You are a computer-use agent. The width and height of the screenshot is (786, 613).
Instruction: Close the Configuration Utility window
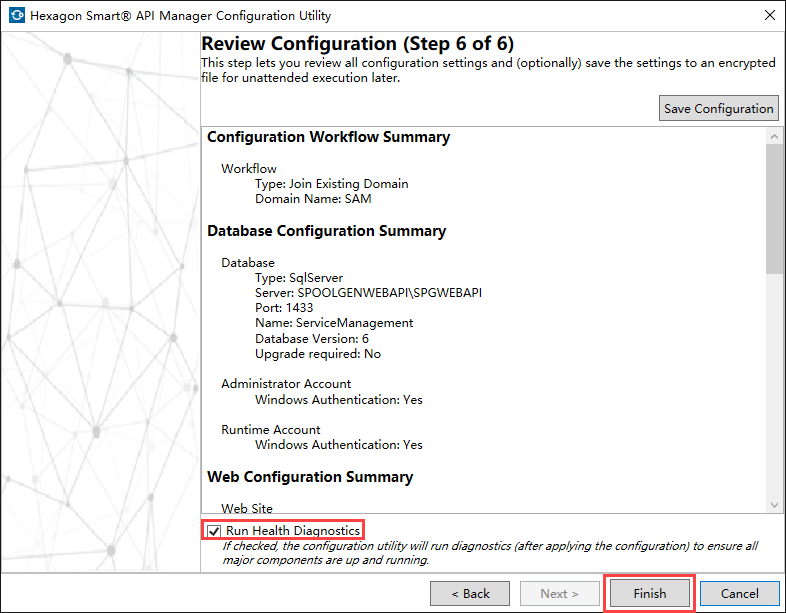[768, 16]
